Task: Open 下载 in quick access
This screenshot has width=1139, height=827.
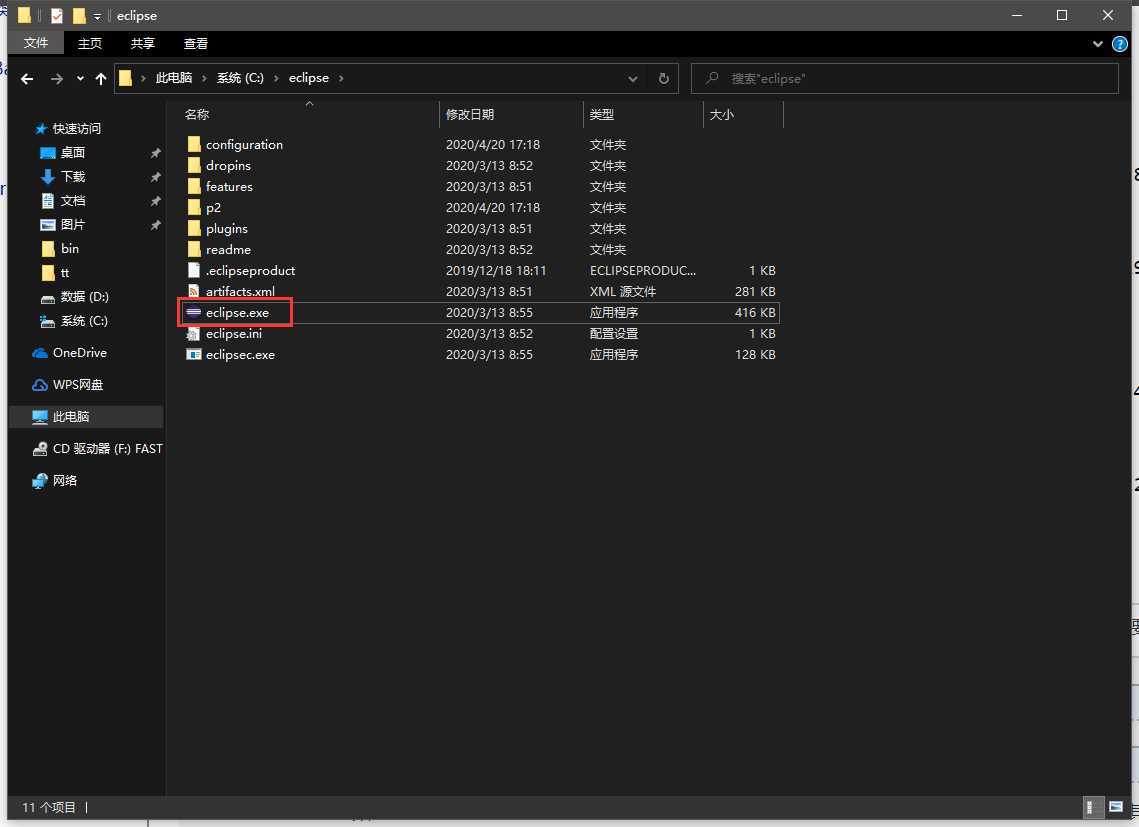Action: tap(62, 177)
